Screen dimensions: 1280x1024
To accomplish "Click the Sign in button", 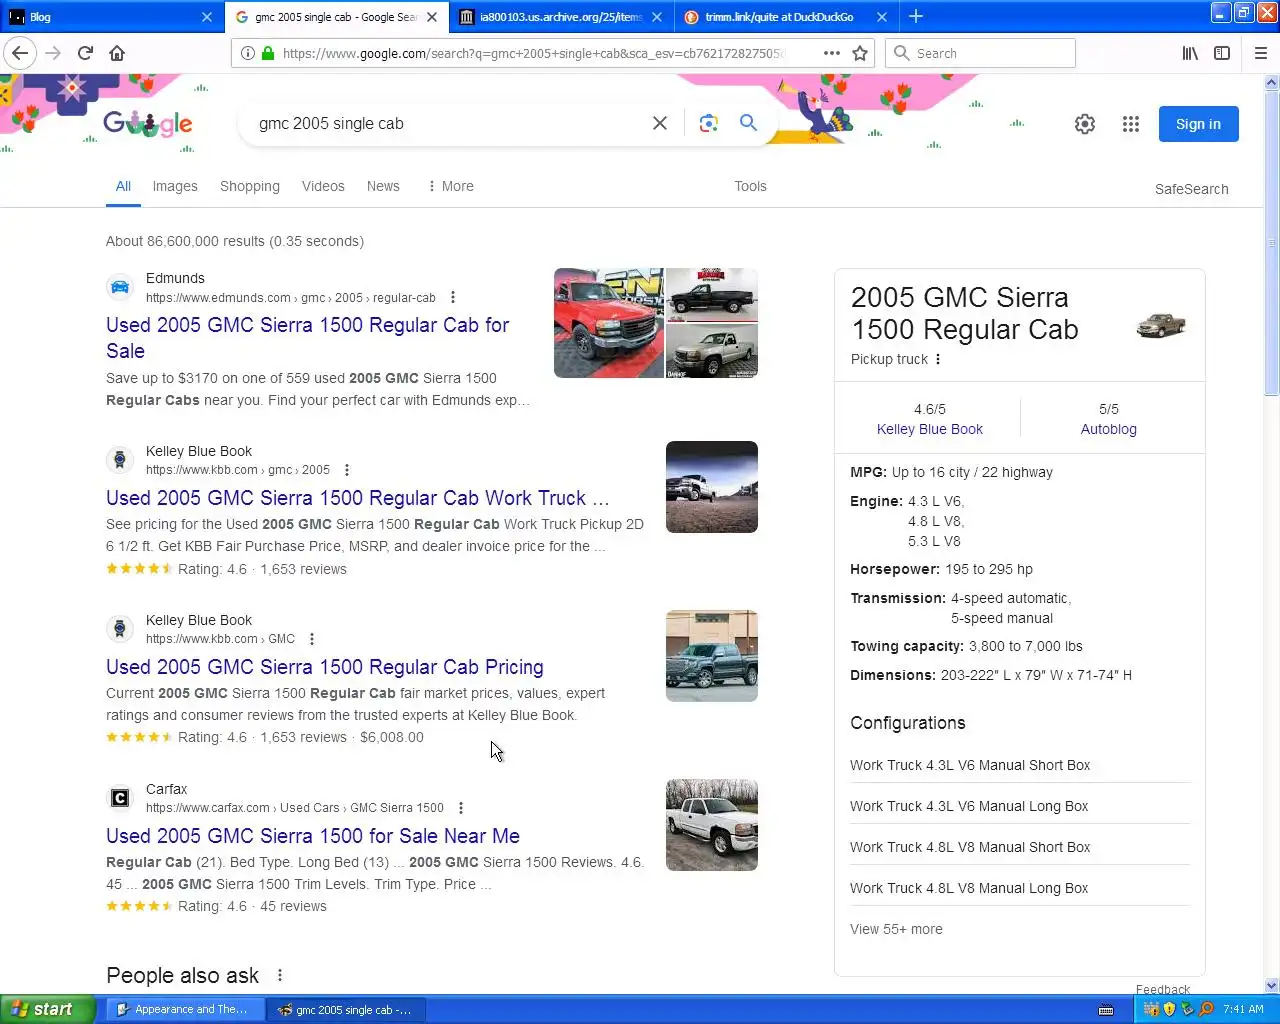I will pyautogui.click(x=1198, y=124).
